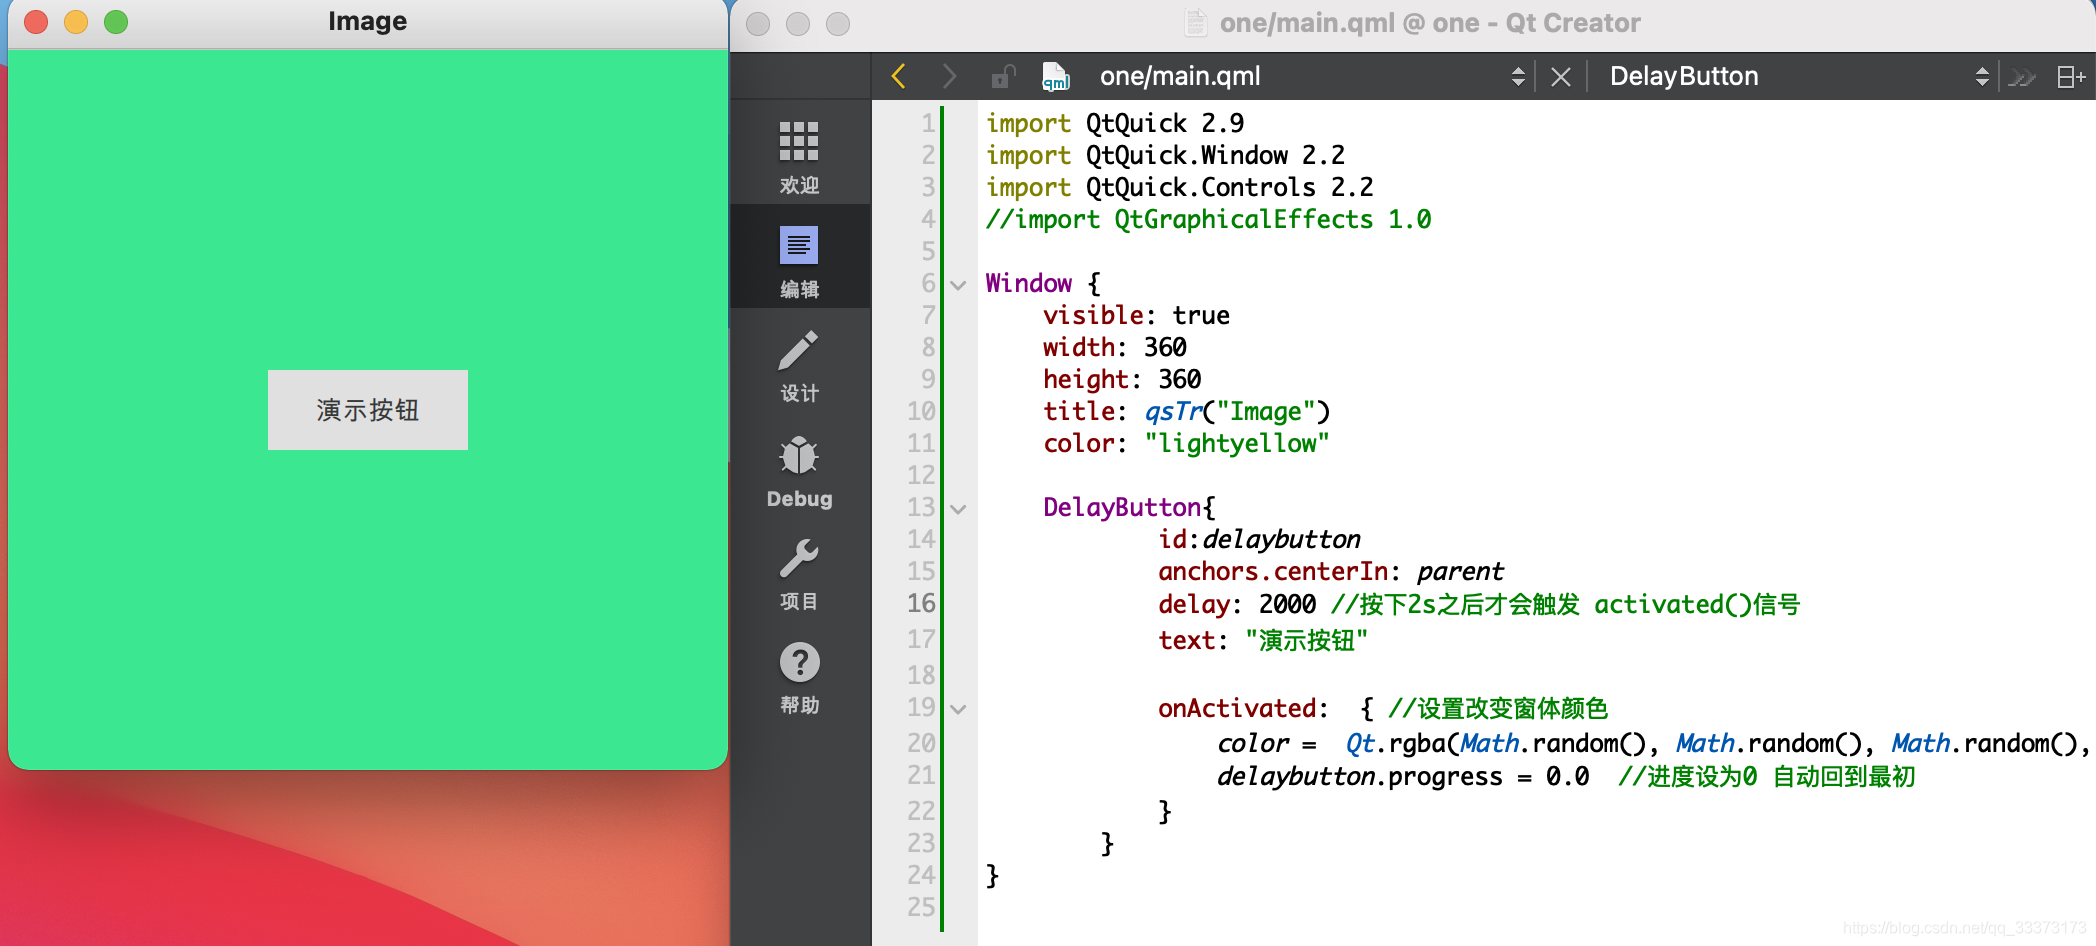The height and width of the screenshot is (946, 2096).
Task: Click the text: "演示按钮" line
Action: click(x=1262, y=640)
